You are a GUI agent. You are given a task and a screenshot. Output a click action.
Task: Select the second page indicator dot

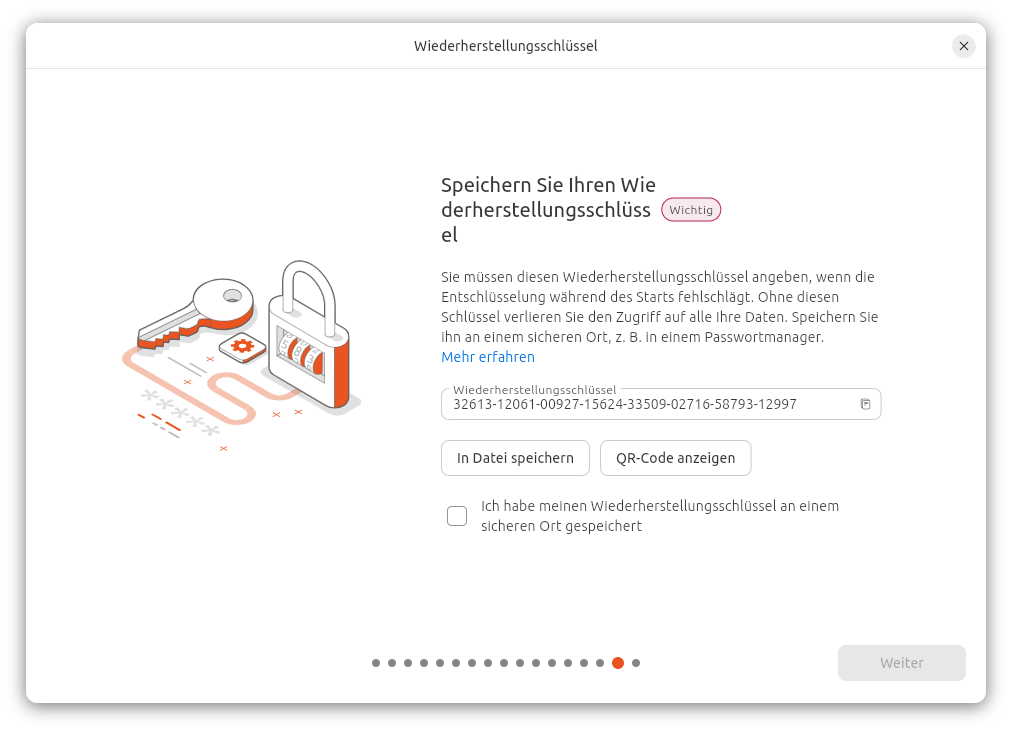[x=392, y=663]
